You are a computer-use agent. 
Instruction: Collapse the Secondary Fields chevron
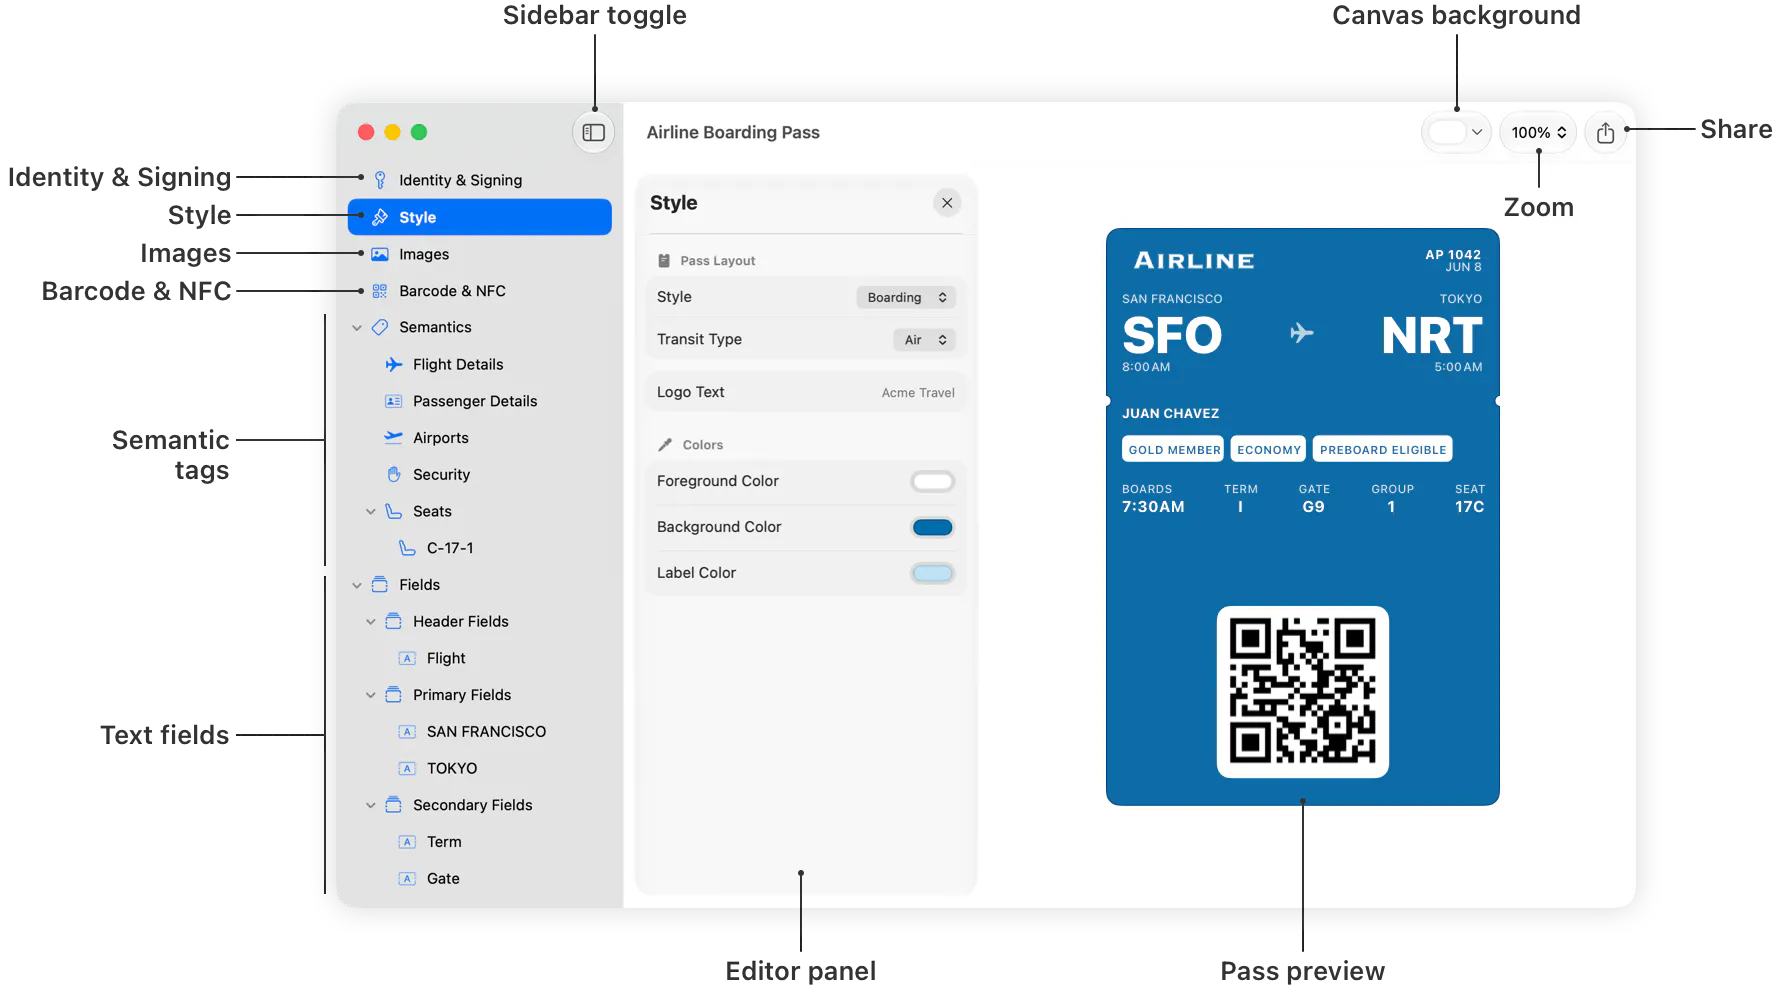(371, 805)
